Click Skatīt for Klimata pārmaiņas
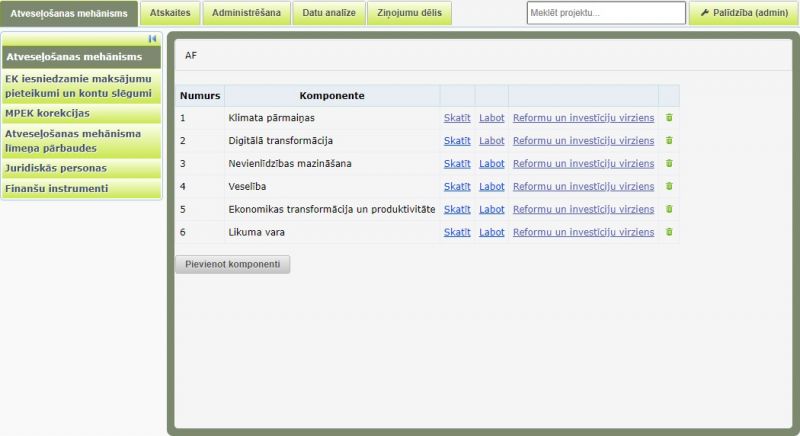Screen dimensions: 800x436 point(457,118)
